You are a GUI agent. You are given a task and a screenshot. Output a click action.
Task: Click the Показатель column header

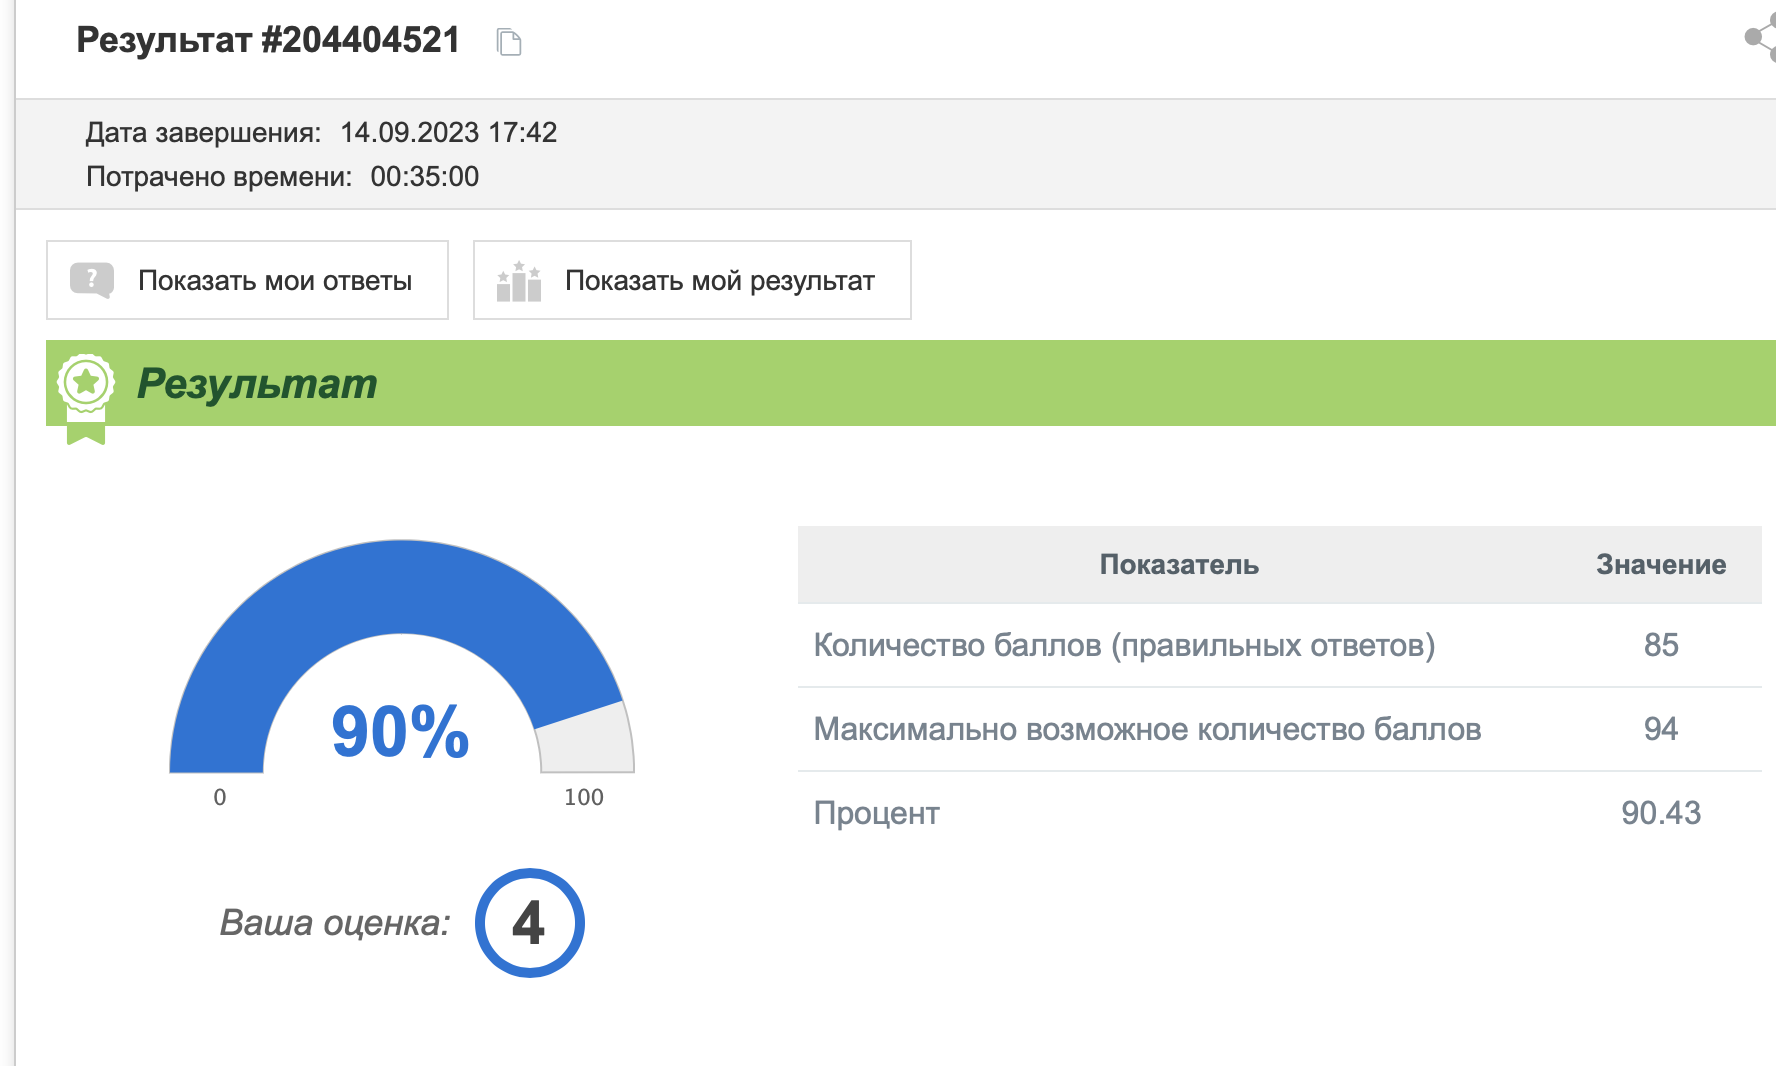[x=1178, y=565]
